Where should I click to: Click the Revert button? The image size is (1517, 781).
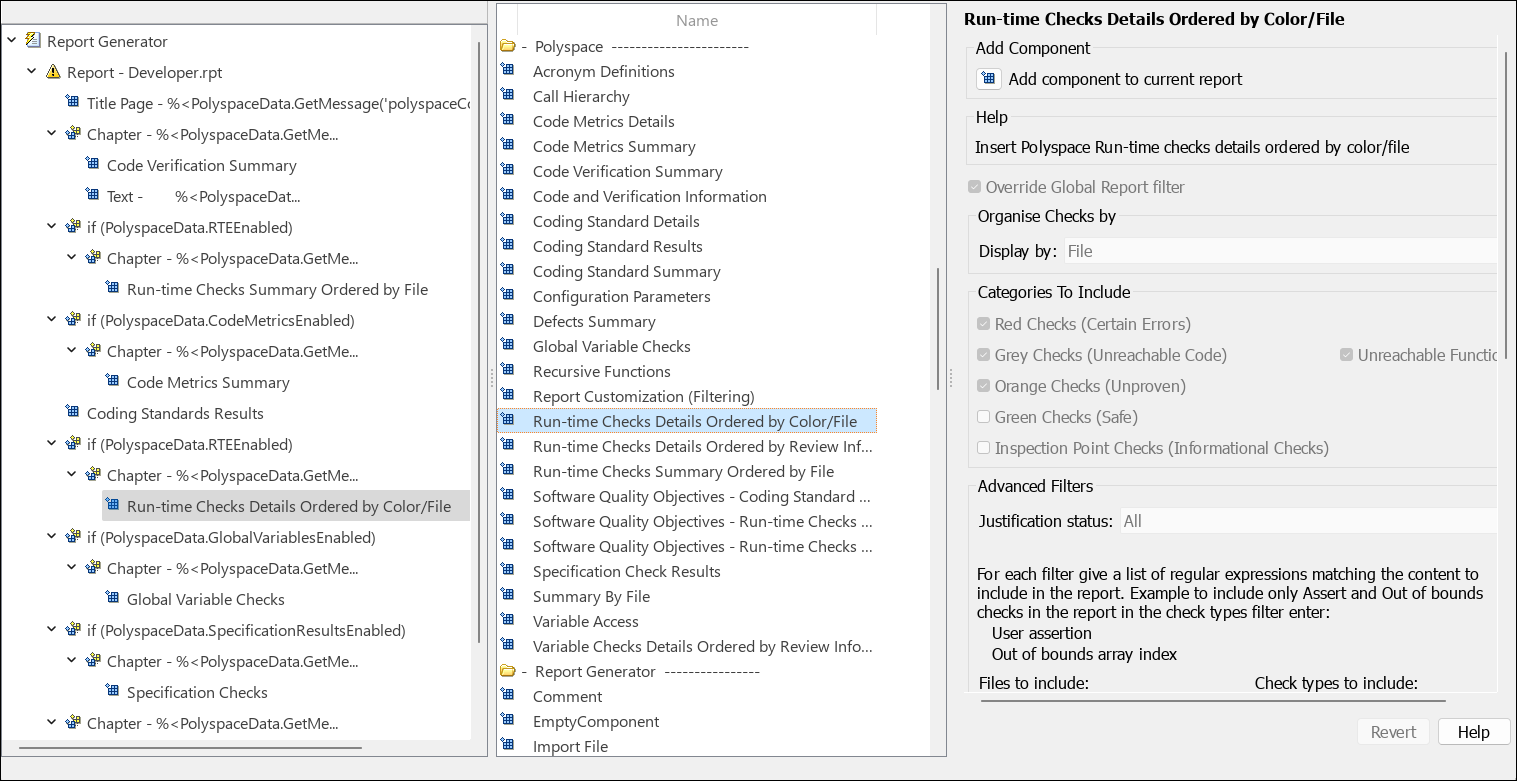point(1393,732)
